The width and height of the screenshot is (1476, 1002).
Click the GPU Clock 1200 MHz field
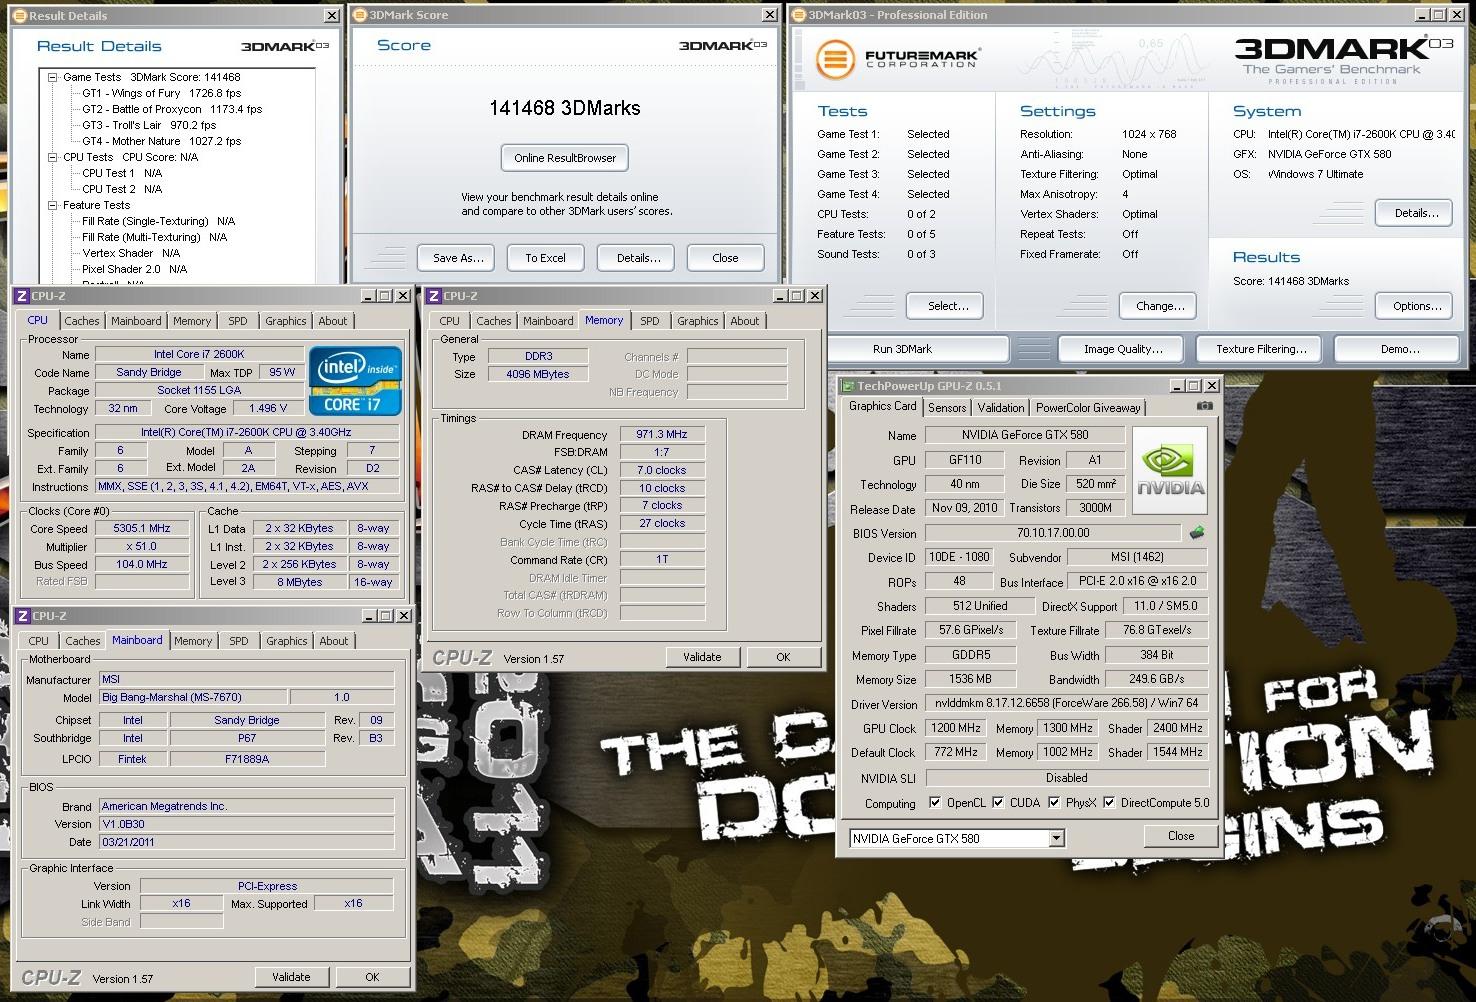[x=956, y=728]
